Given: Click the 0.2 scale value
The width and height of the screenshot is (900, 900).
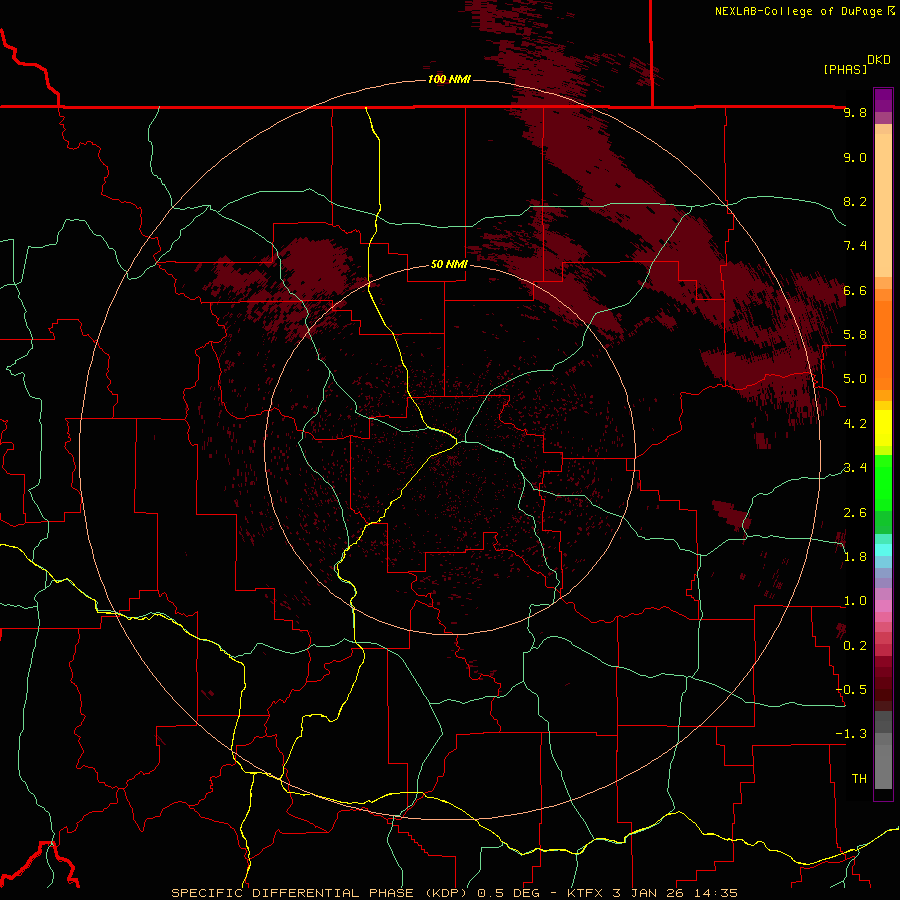Looking at the screenshot, I should (855, 646).
